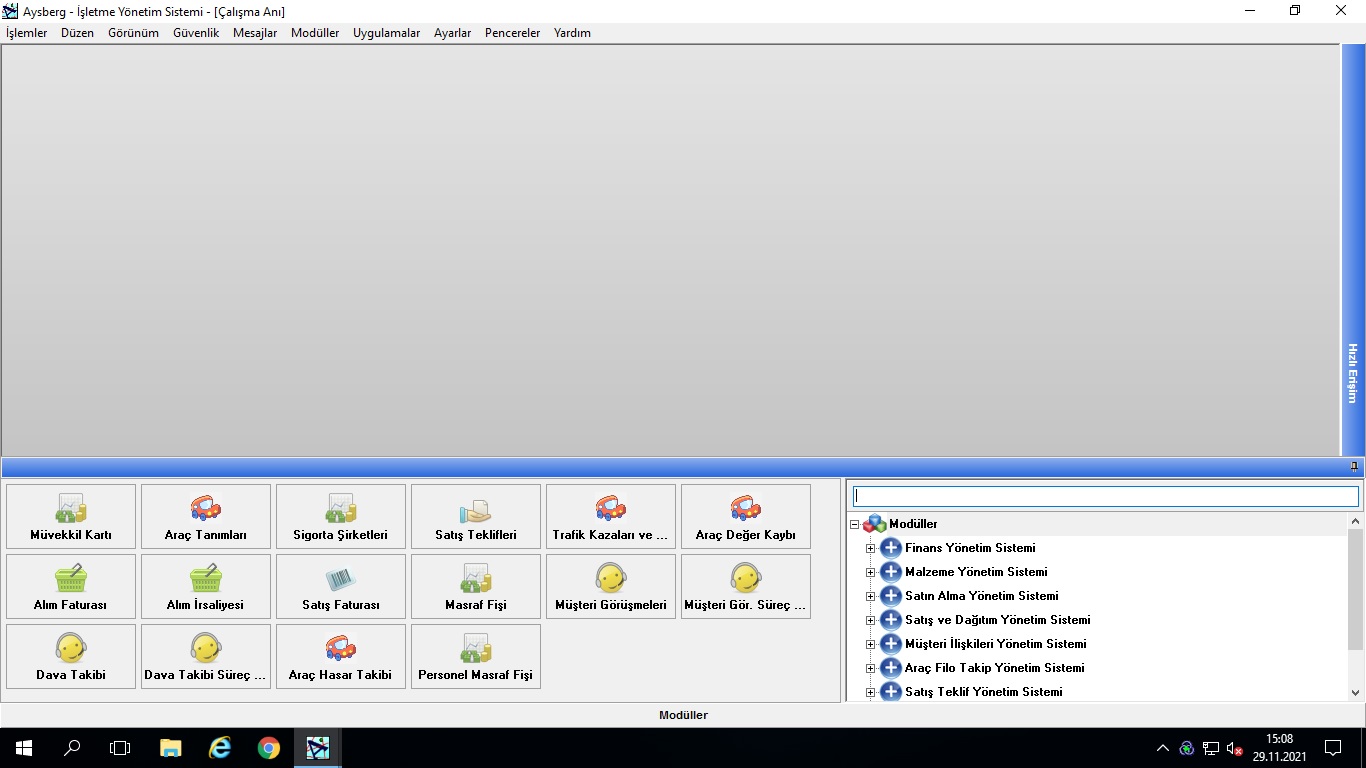1366x768 pixels.
Task: Select Araç Filo Takip Yönetim Sistemi
Action: point(994,668)
